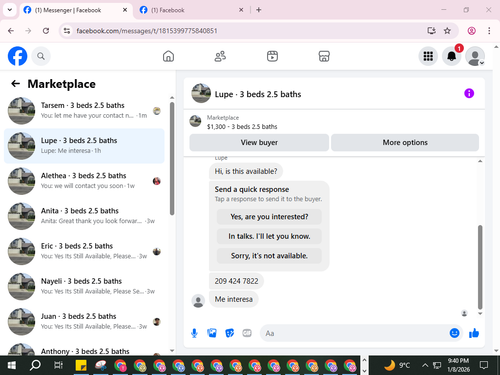Open the Chrome profile icon

click(471, 31)
